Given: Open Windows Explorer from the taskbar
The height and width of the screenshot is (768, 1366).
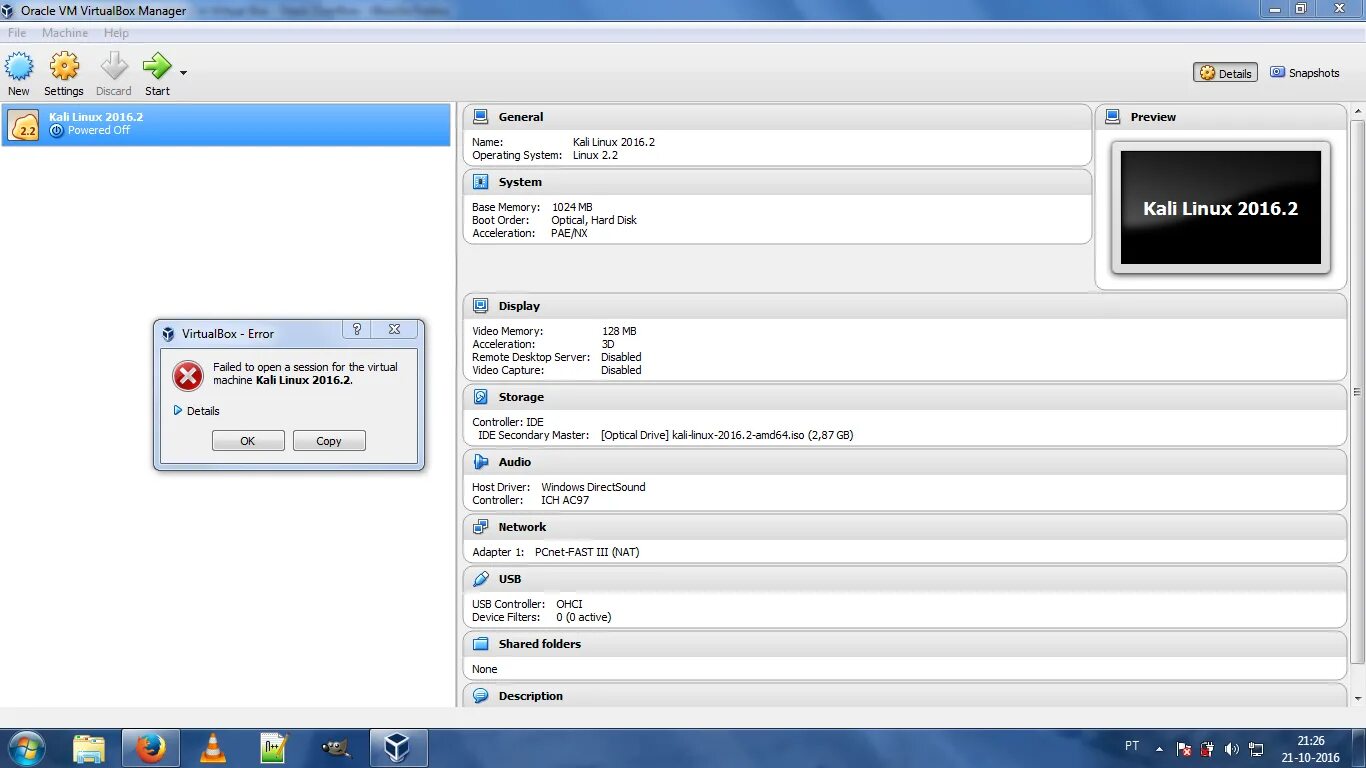Looking at the screenshot, I should (x=89, y=748).
